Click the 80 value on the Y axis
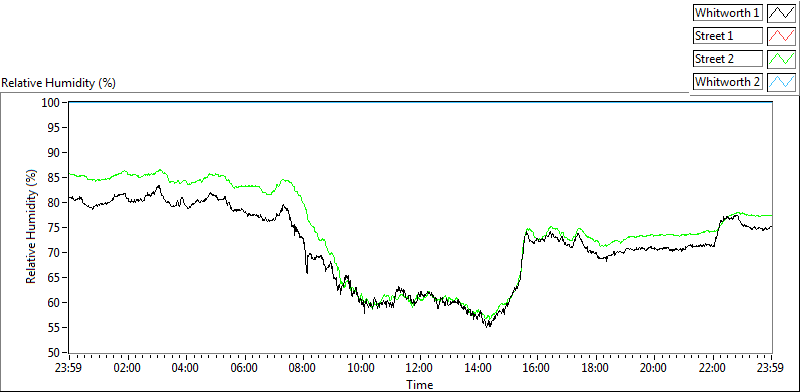The image size is (800, 392). coord(54,203)
